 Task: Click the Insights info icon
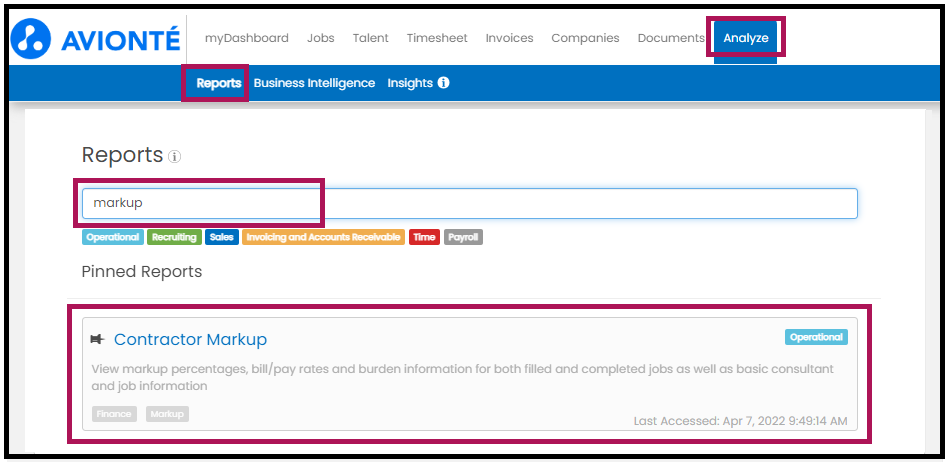(443, 83)
